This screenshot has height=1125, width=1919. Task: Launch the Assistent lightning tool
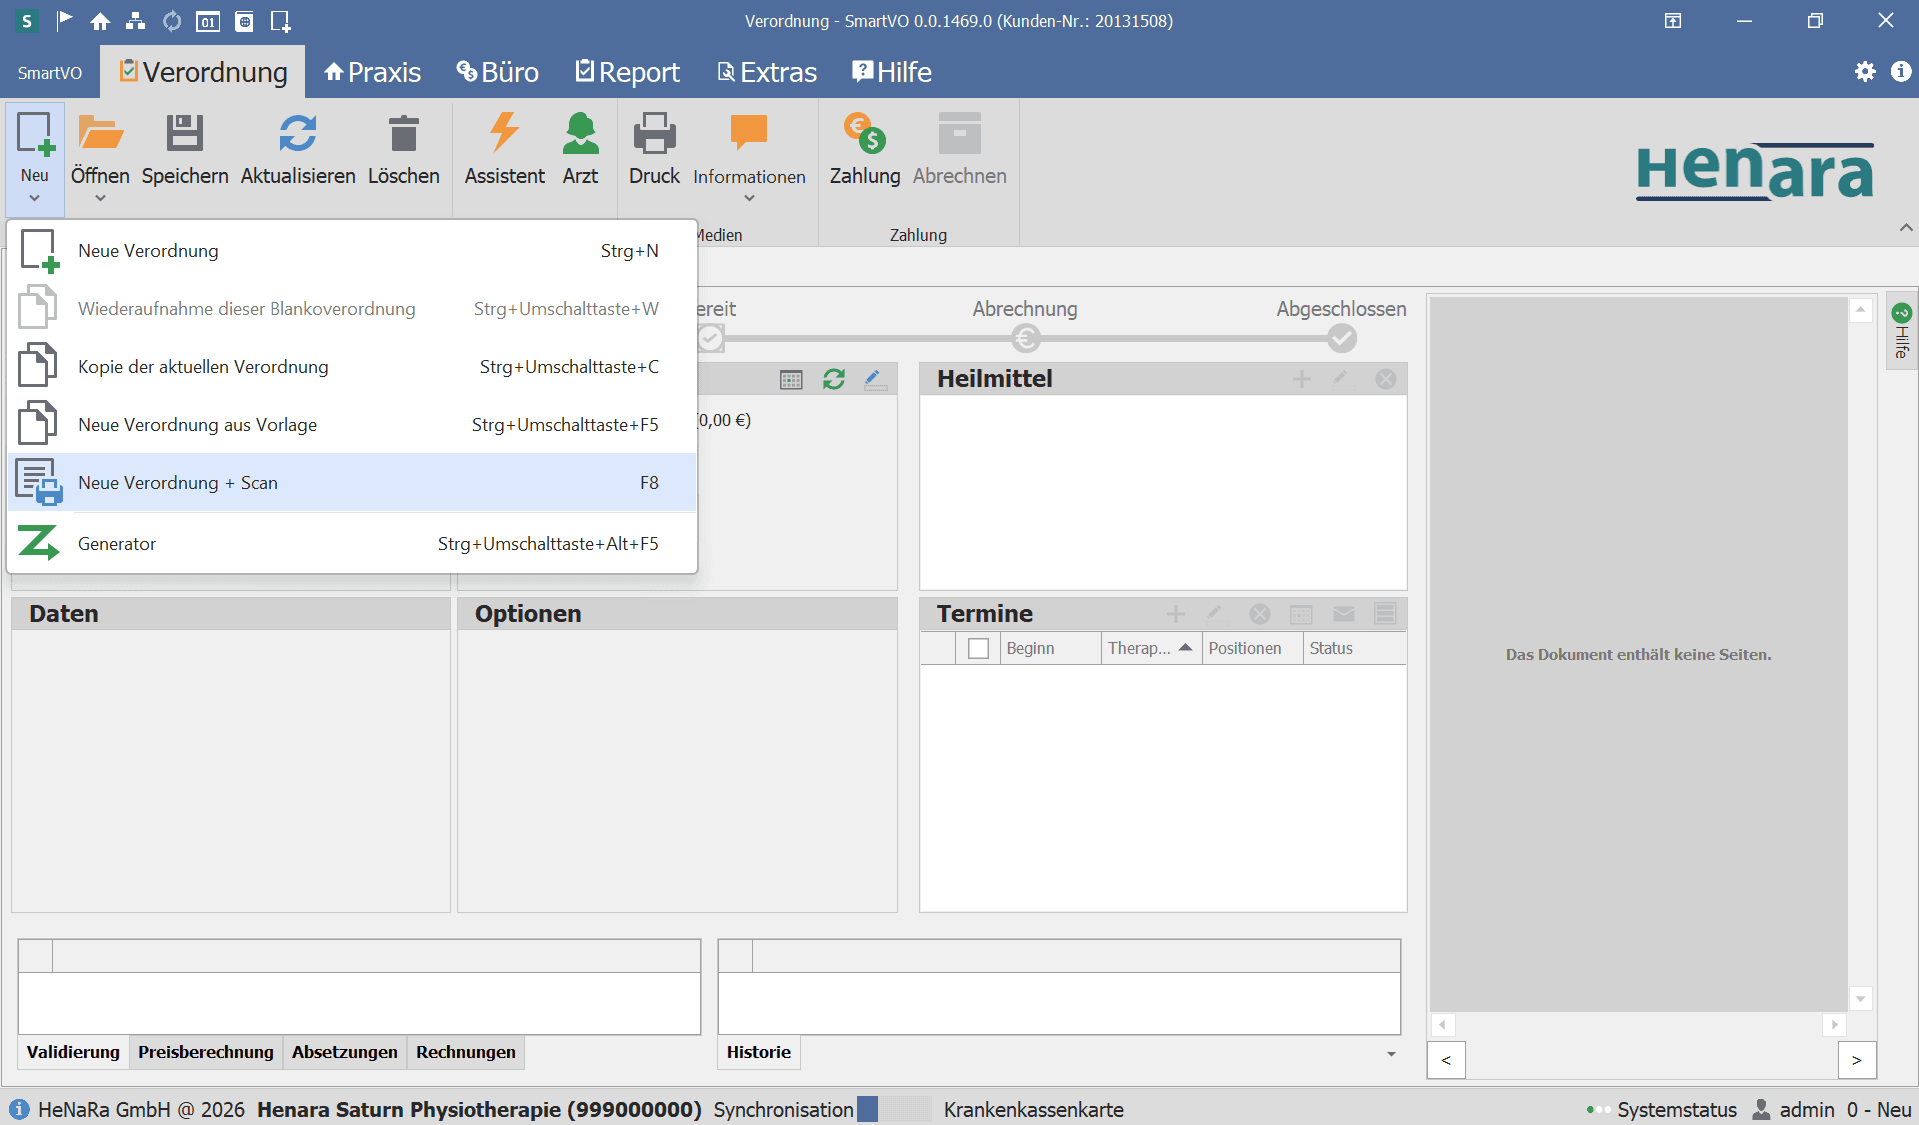pos(505,150)
